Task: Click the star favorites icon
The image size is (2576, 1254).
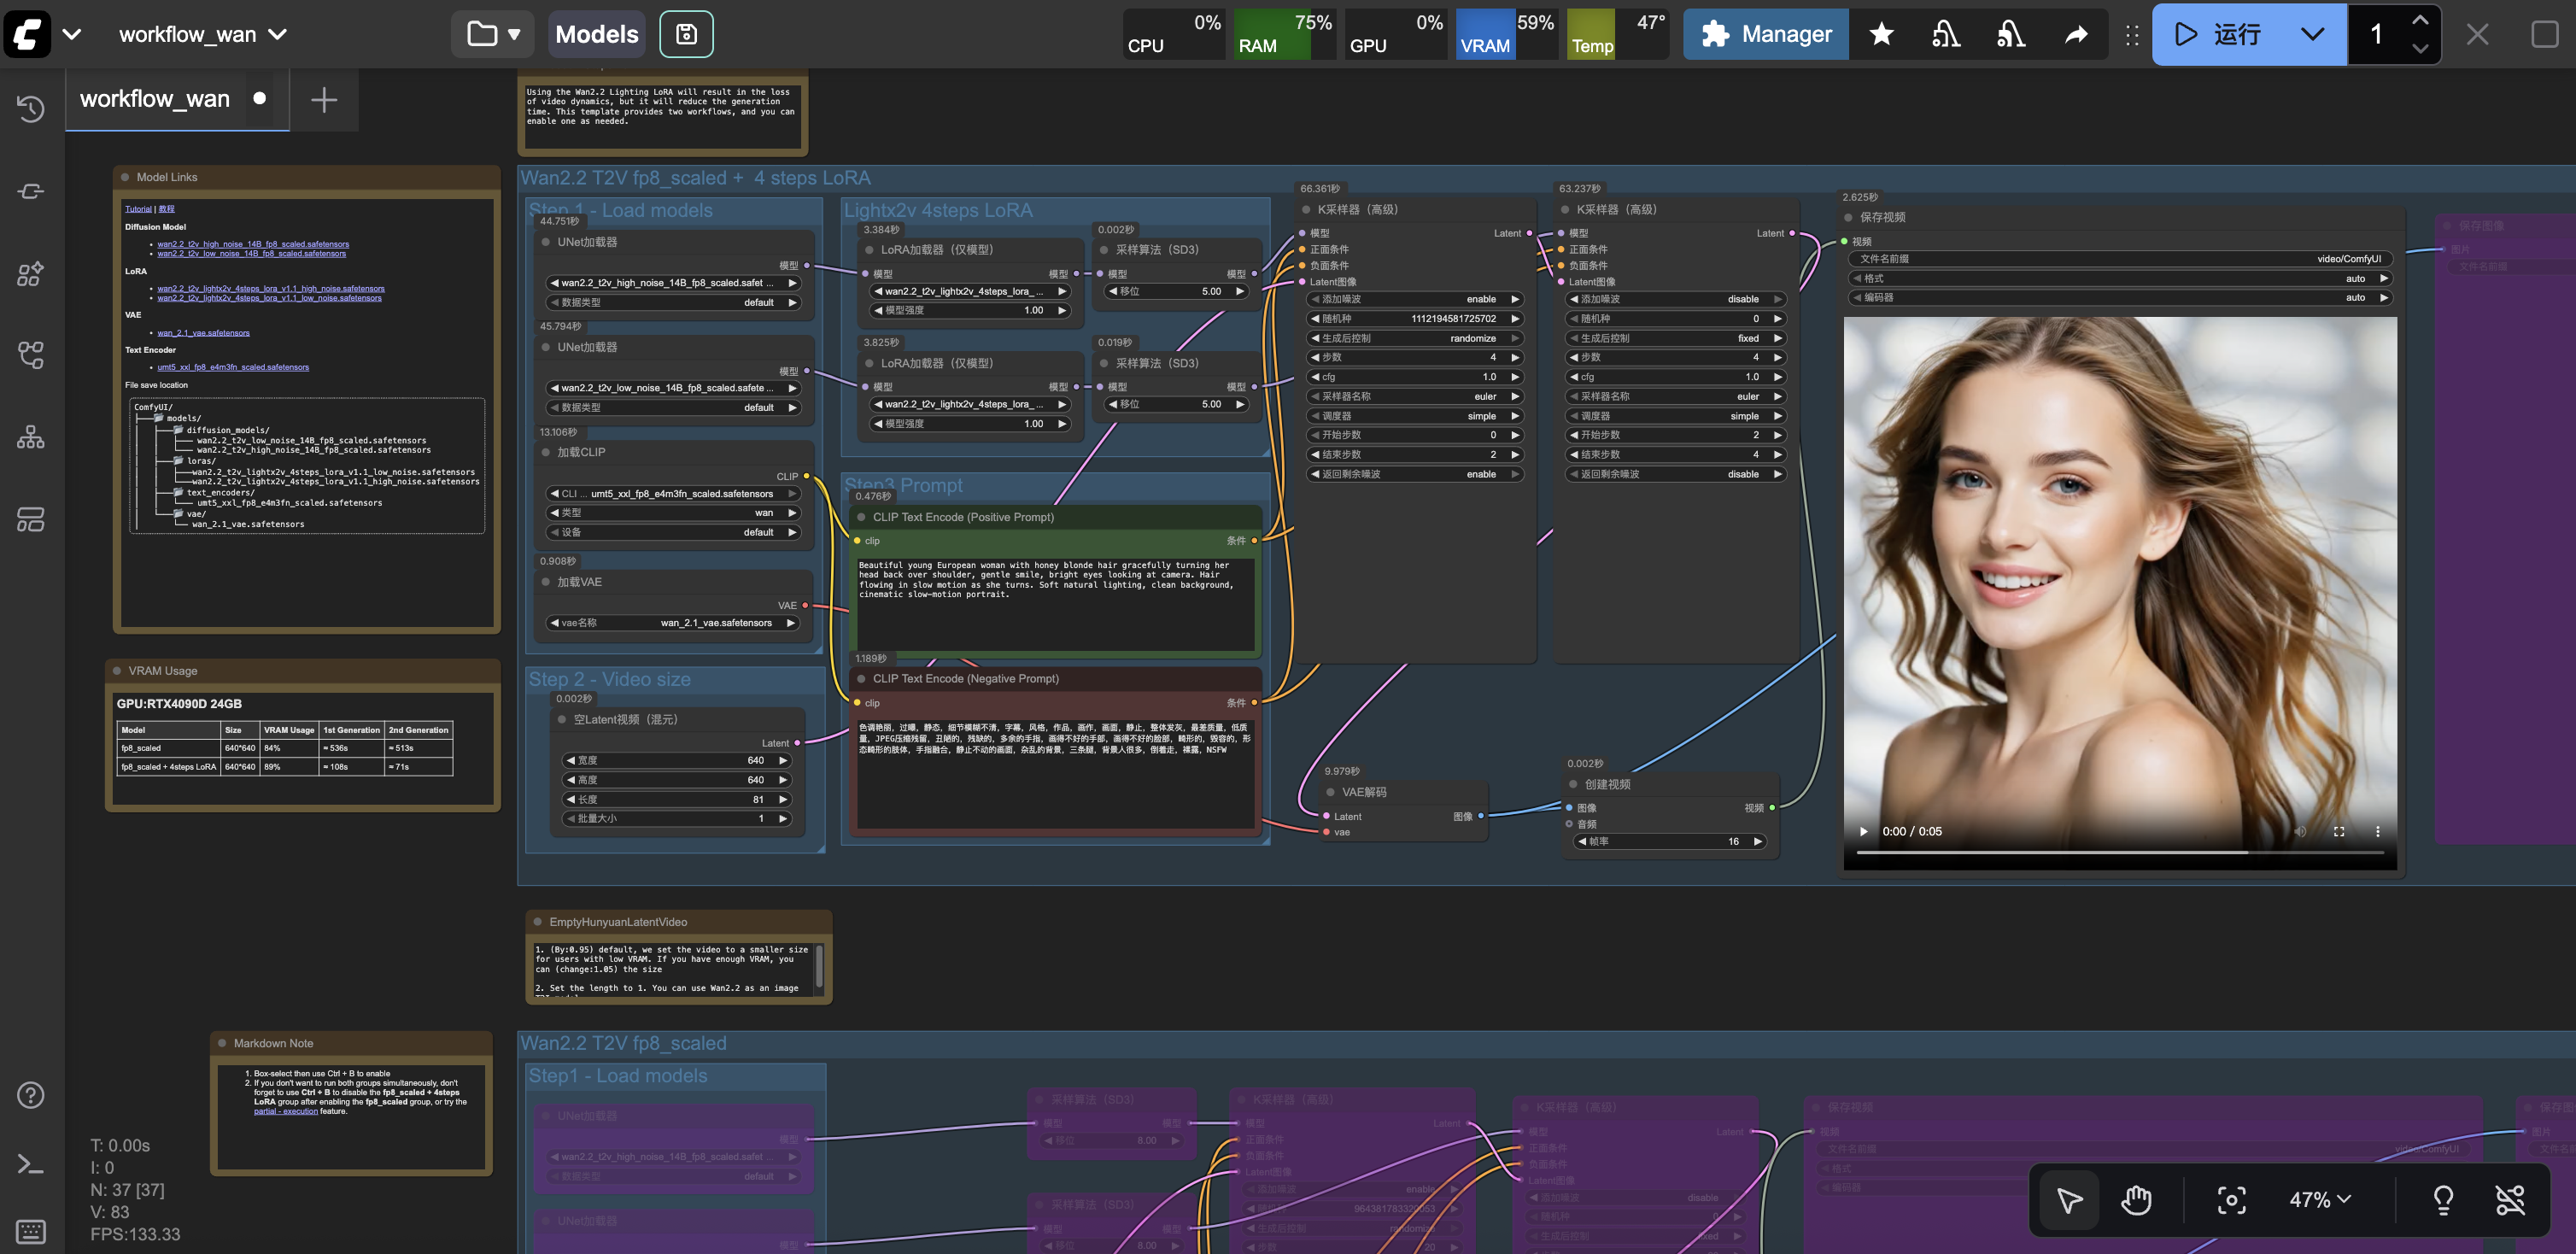Action: point(1881,34)
